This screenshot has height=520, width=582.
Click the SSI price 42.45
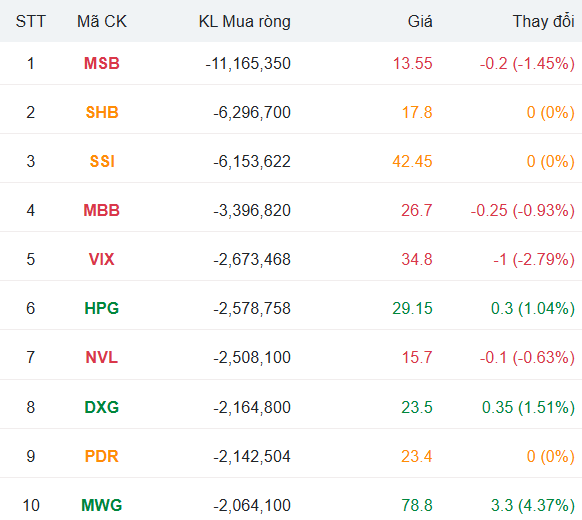click(412, 161)
